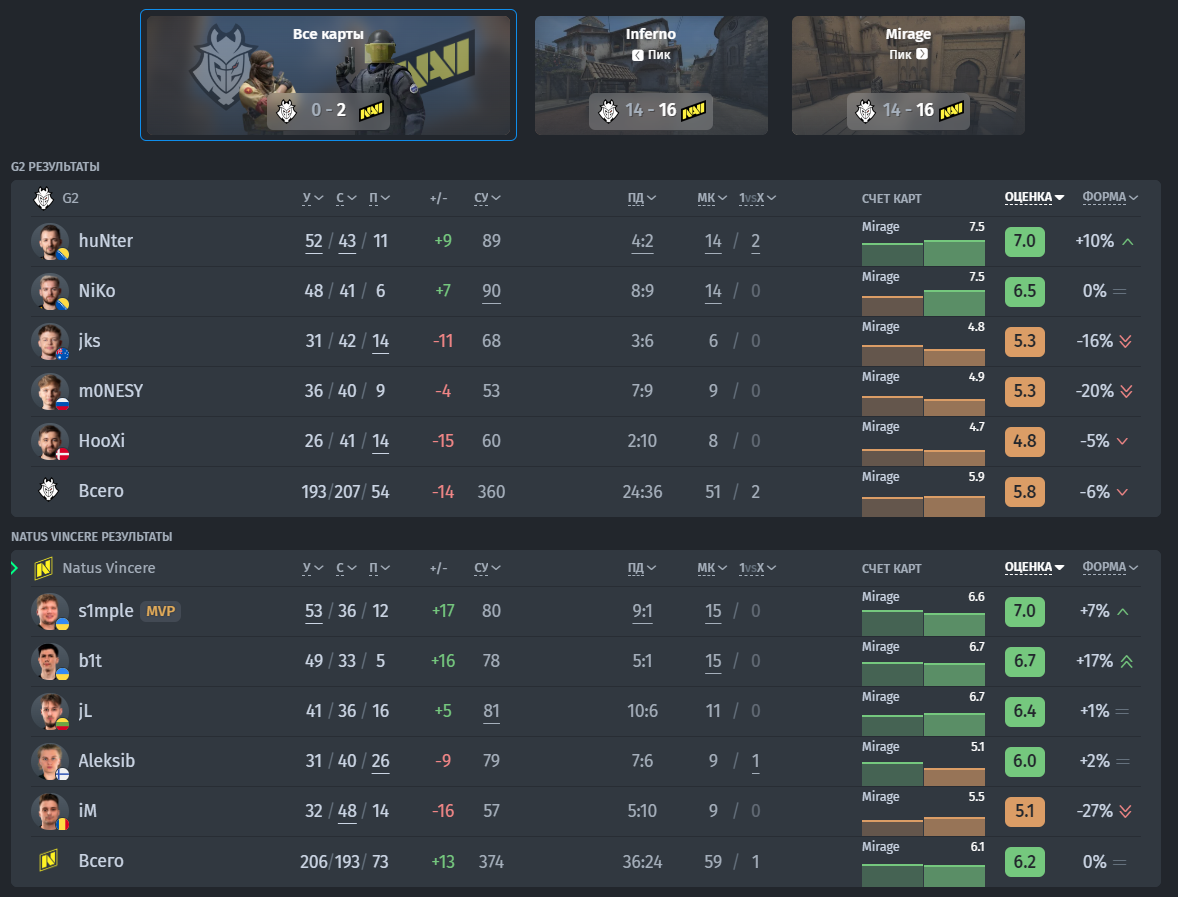Open NiKo's player profile link
Screen dimensions: 1178x897
[97, 291]
